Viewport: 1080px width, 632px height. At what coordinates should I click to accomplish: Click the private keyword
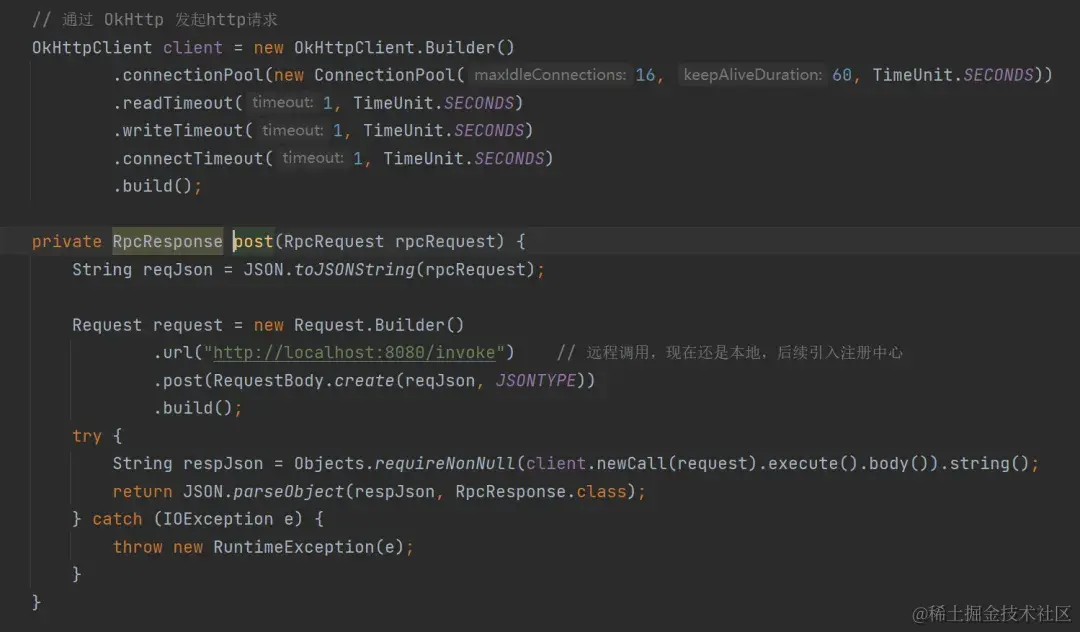coord(66,242)
